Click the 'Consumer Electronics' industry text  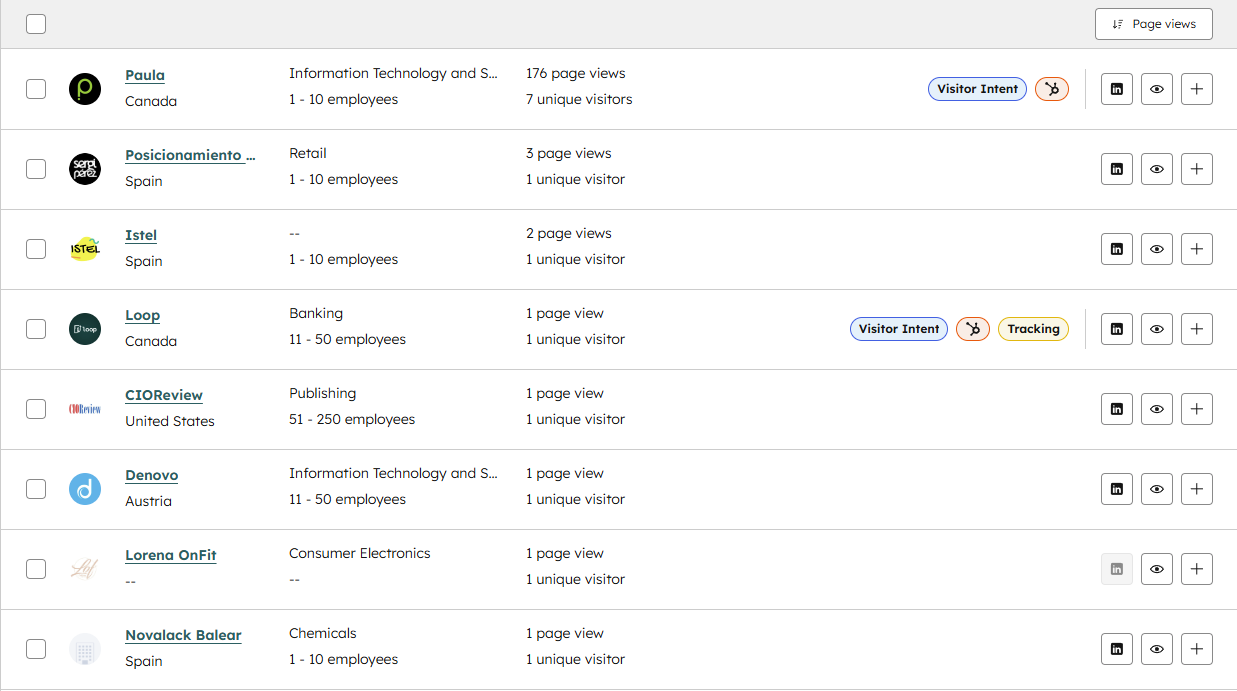pos(360,553)
